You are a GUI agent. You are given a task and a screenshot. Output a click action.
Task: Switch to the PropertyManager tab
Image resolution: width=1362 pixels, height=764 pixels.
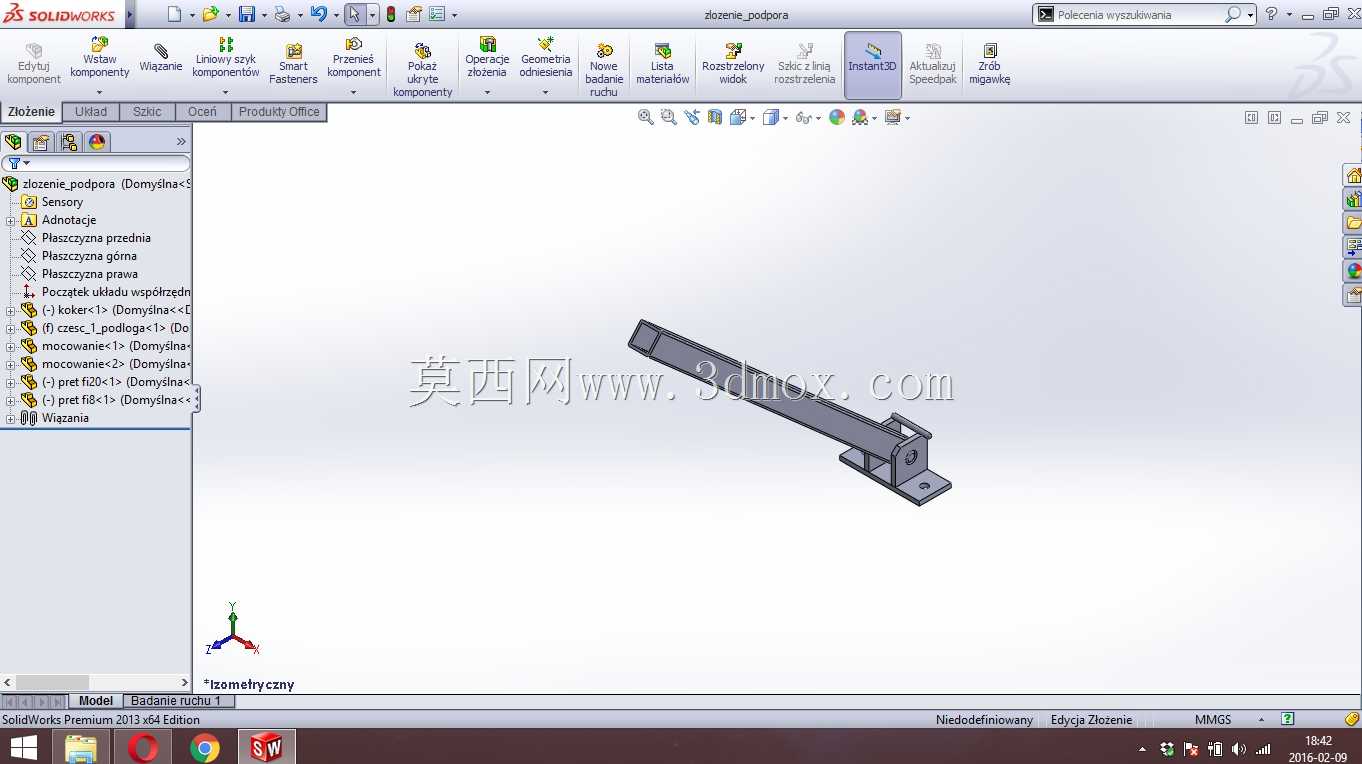click(41, 142)
